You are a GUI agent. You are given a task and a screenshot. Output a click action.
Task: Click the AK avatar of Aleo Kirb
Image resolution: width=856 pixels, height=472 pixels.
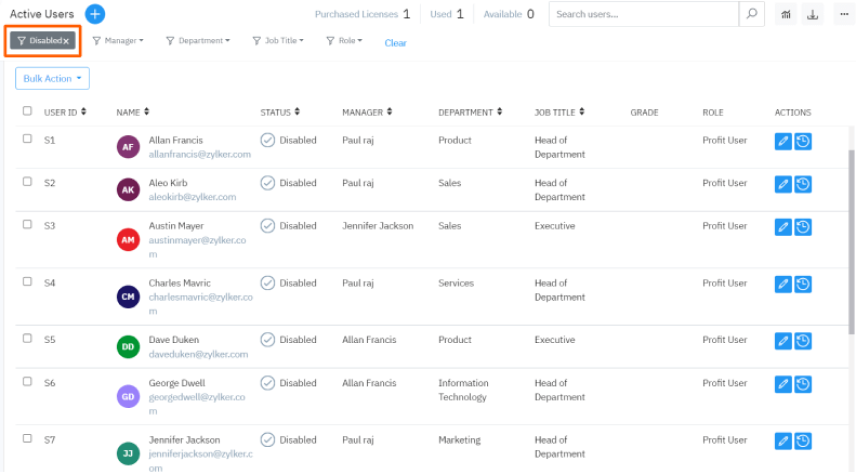pos(128,190)
